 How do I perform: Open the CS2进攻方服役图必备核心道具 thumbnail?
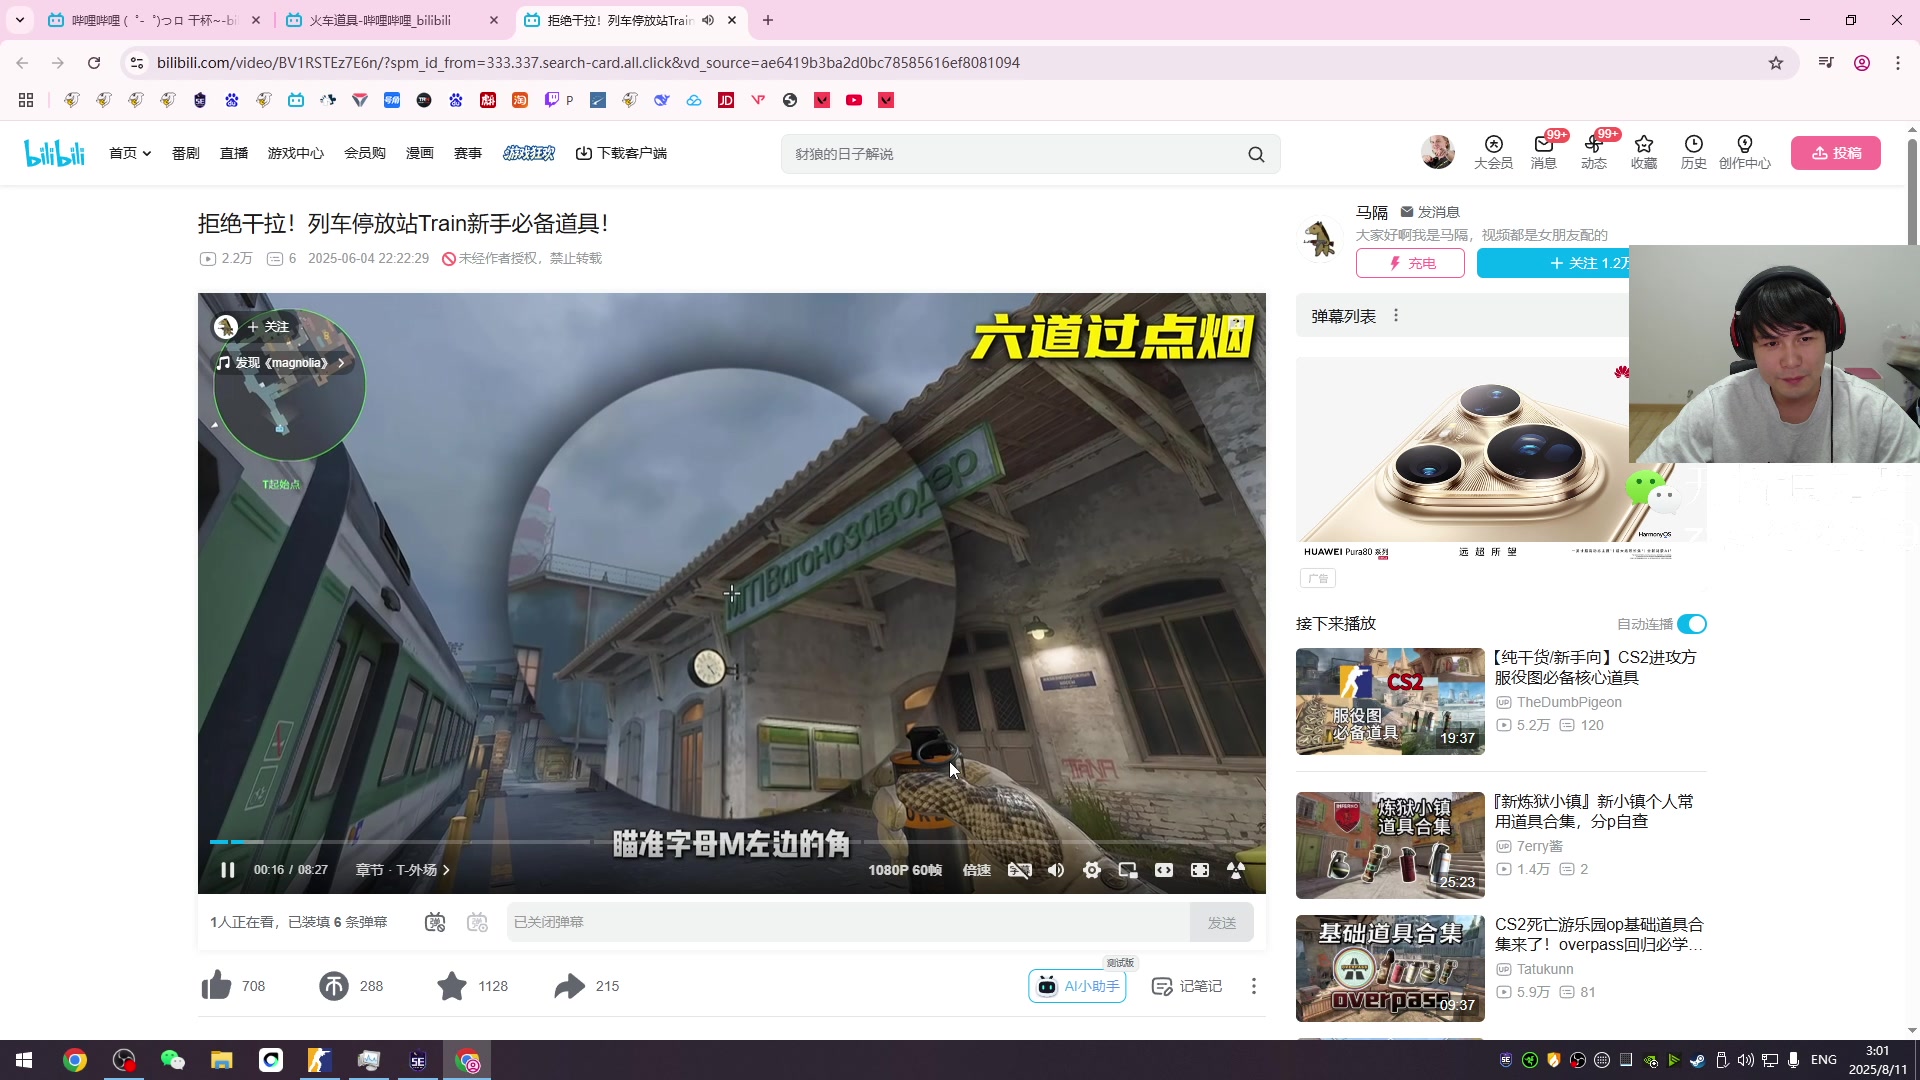click(x=1390, y=701)
